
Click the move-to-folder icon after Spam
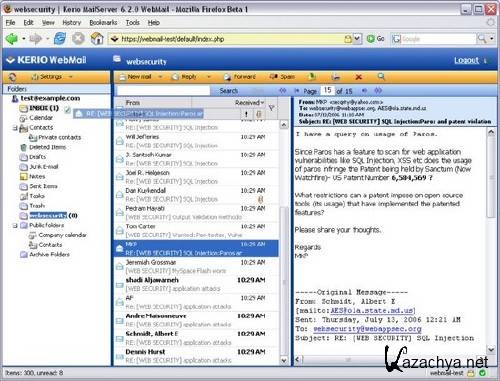[312, 77]
